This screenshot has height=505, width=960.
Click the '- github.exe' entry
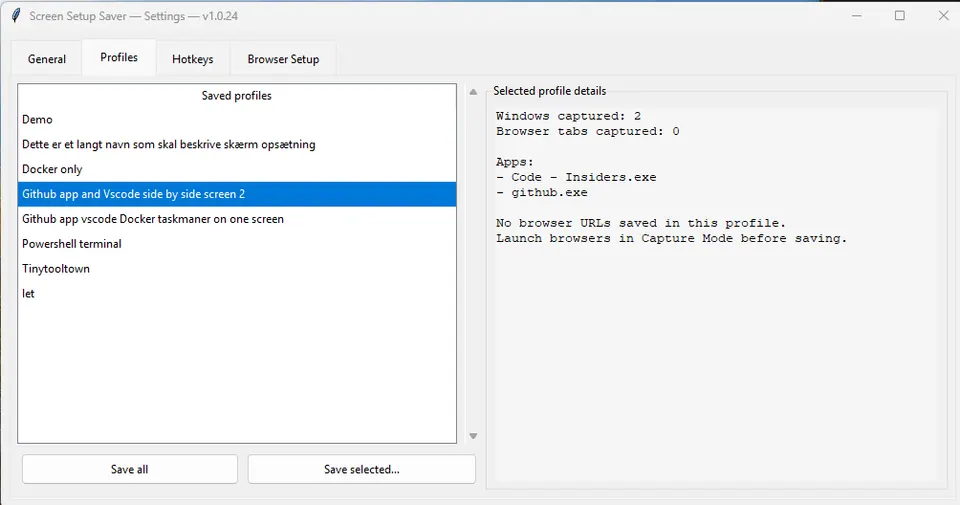[x=542, y=192]
